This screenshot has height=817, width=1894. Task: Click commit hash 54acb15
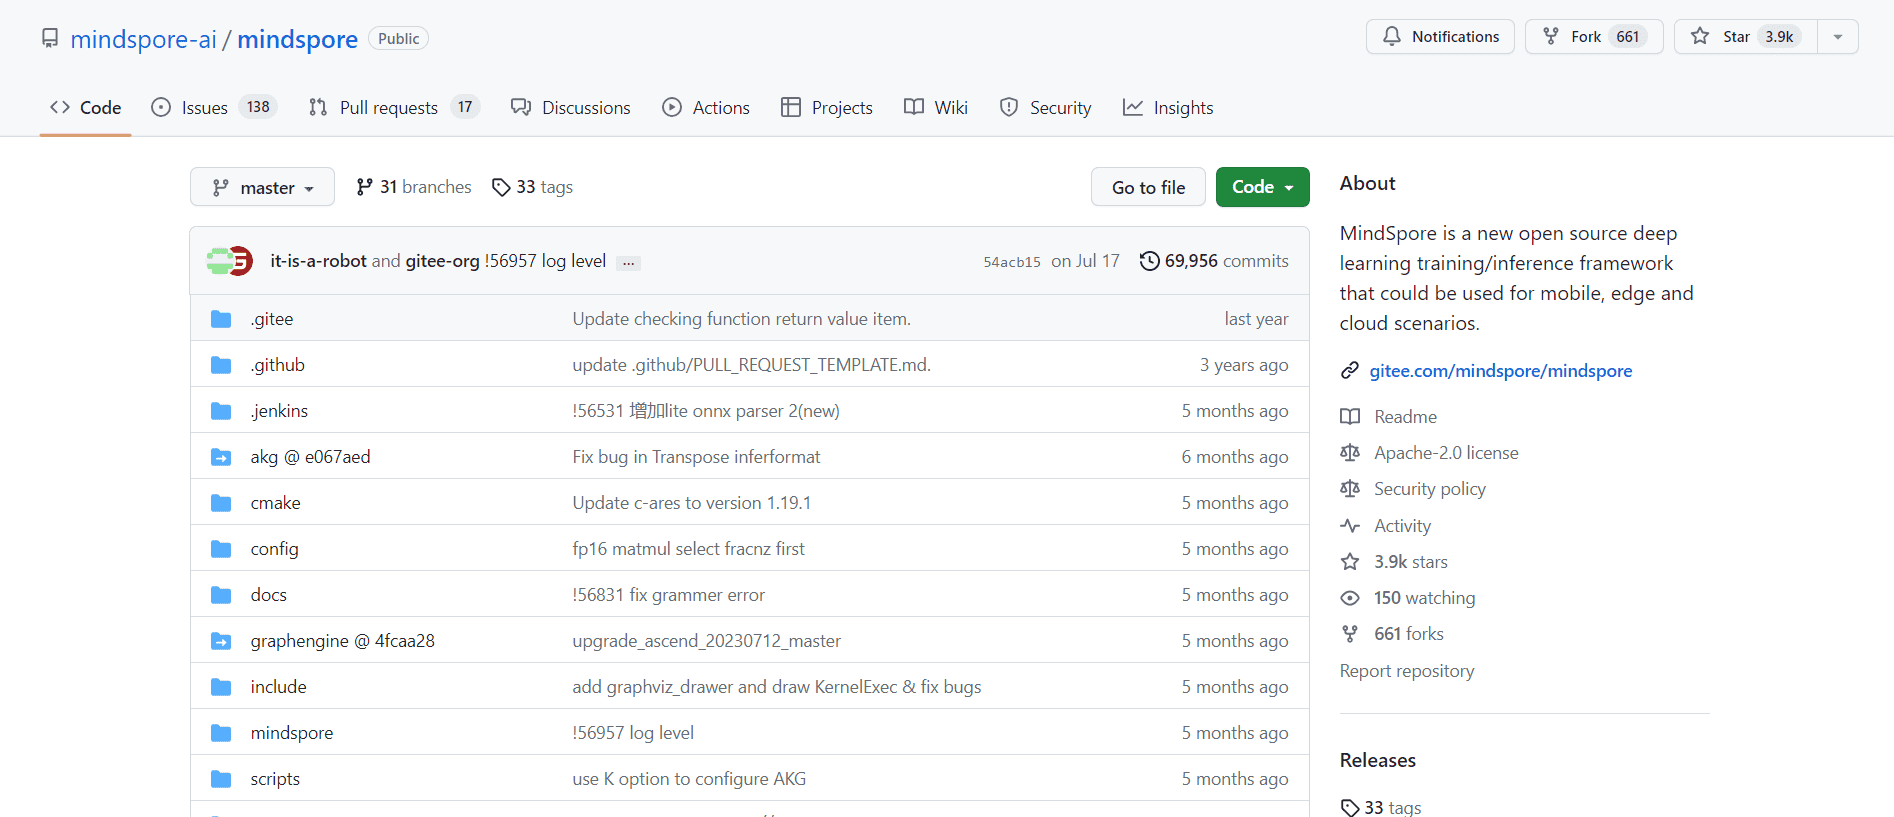click(x=1011, y=262)
